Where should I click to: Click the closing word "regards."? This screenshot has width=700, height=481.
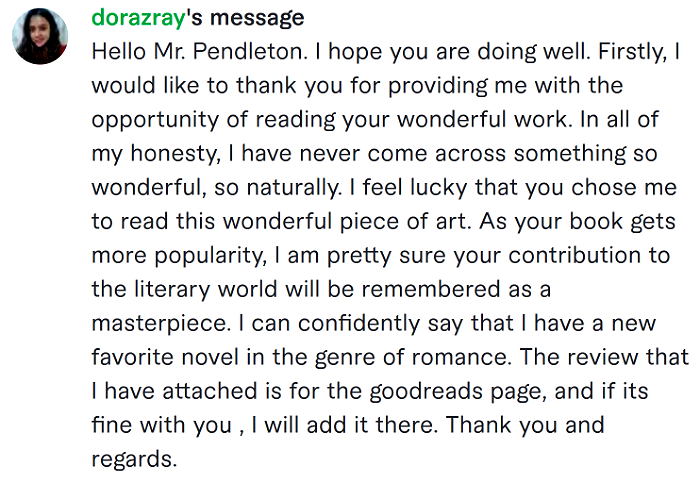pos(134,460)
